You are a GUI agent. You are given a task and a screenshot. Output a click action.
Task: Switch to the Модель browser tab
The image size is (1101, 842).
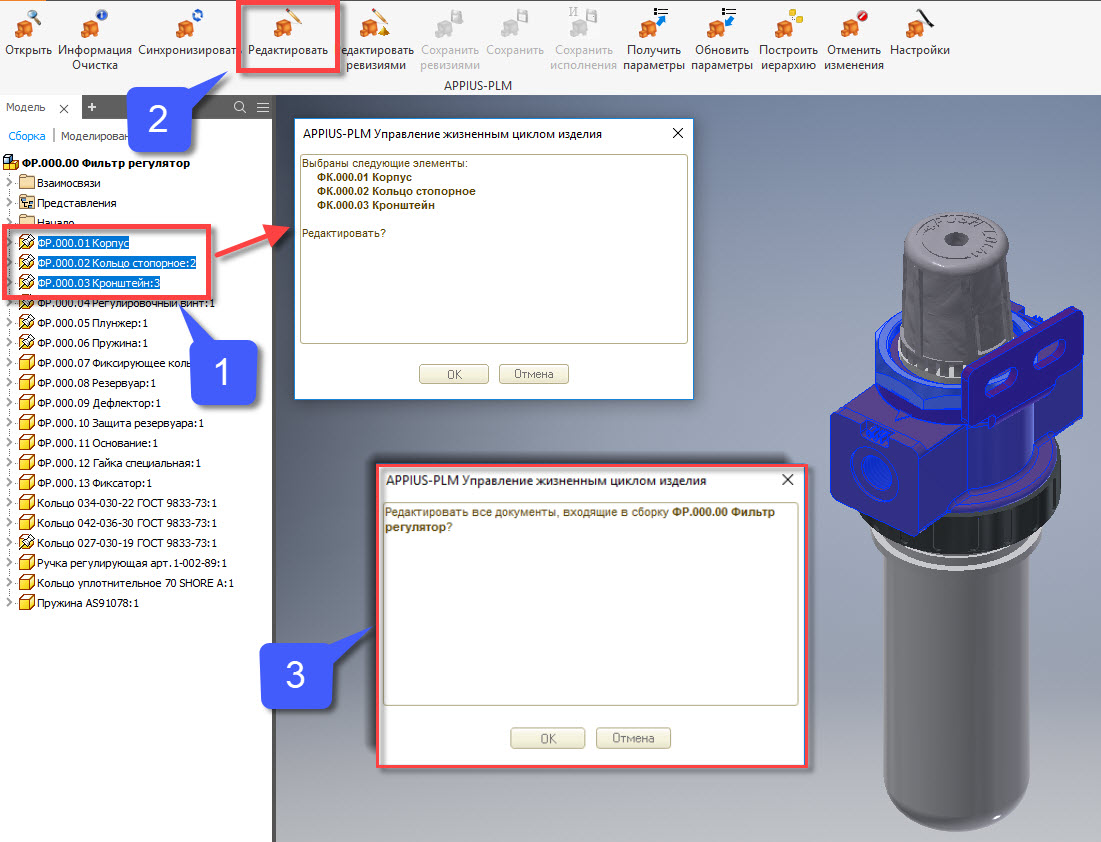point(26,107)
